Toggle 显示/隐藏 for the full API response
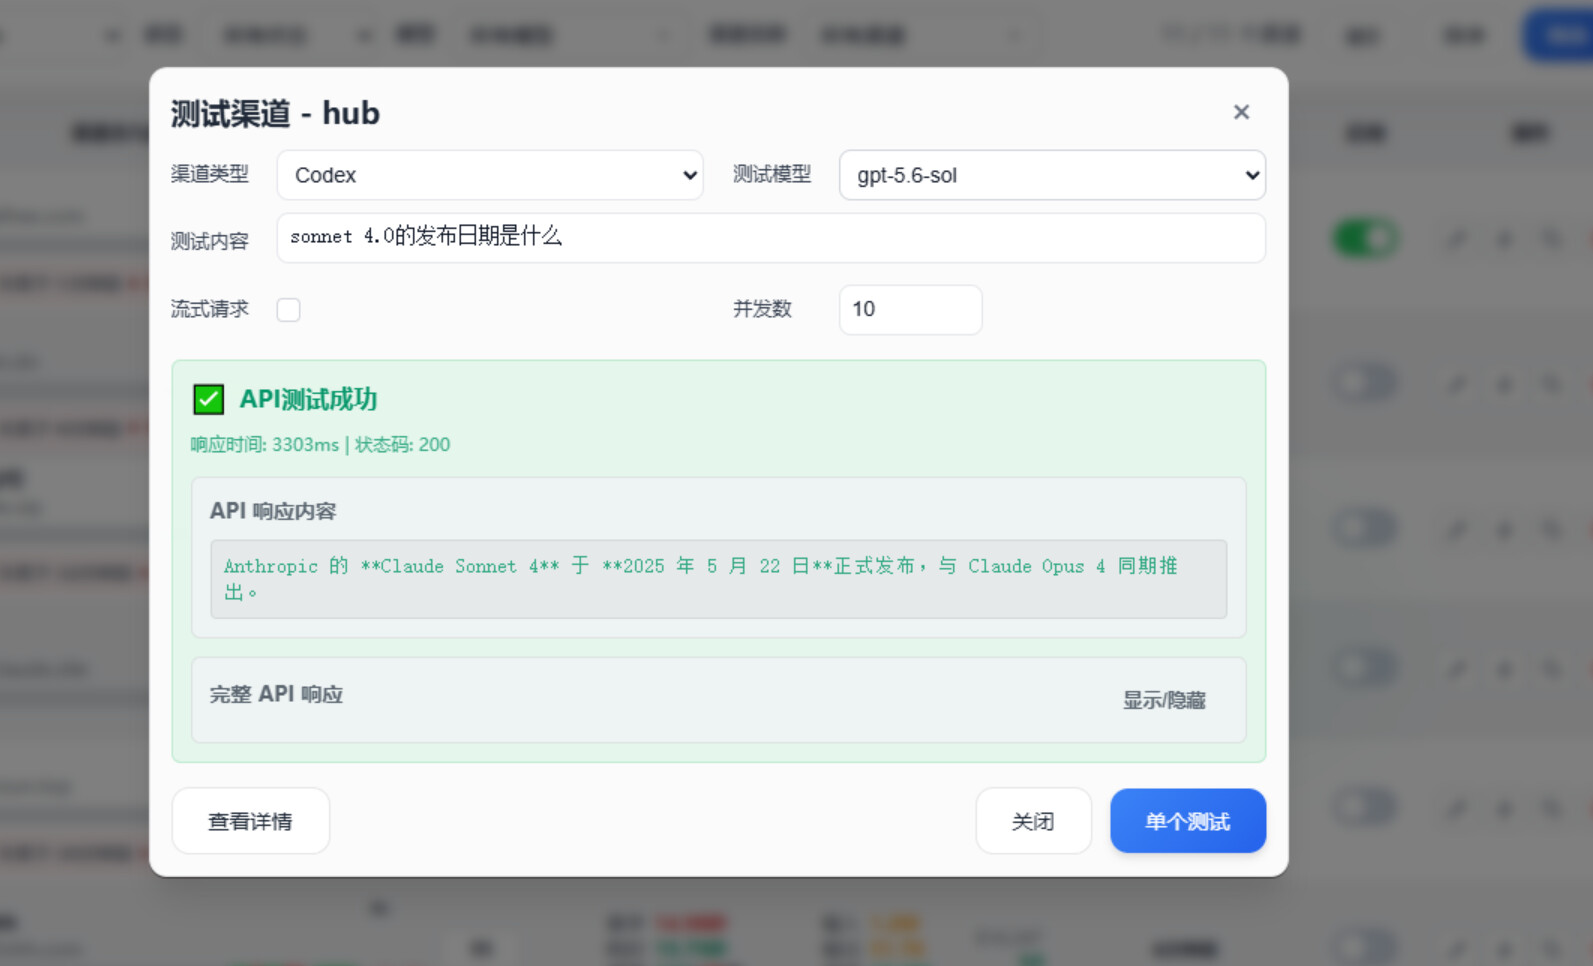Screen dimensions: 1593x966 pyautogui.click(x=1164, y=700)
